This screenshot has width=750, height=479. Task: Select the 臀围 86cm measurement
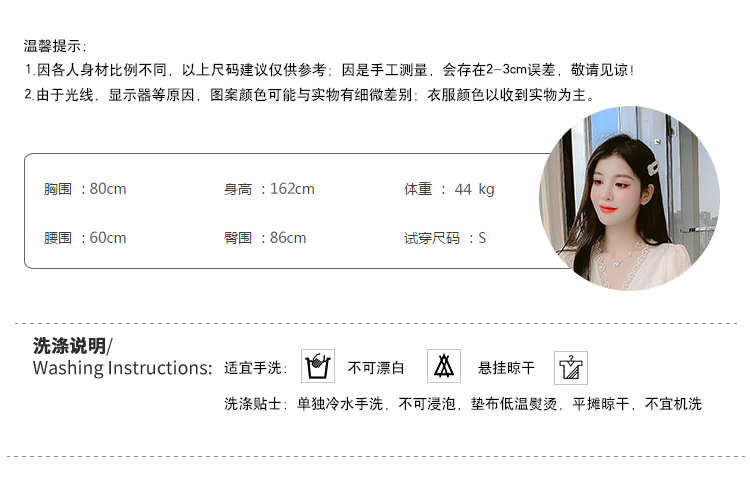[x=265, y=238]
